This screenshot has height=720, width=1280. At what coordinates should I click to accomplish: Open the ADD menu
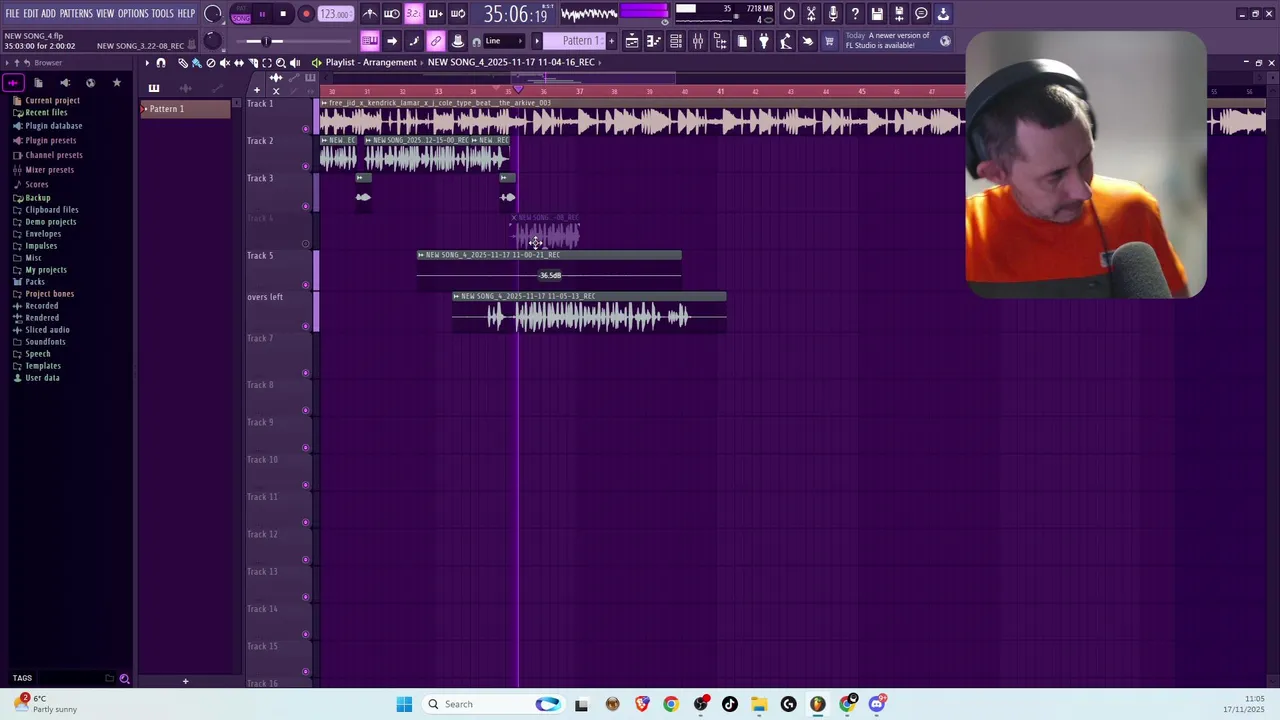48,13
